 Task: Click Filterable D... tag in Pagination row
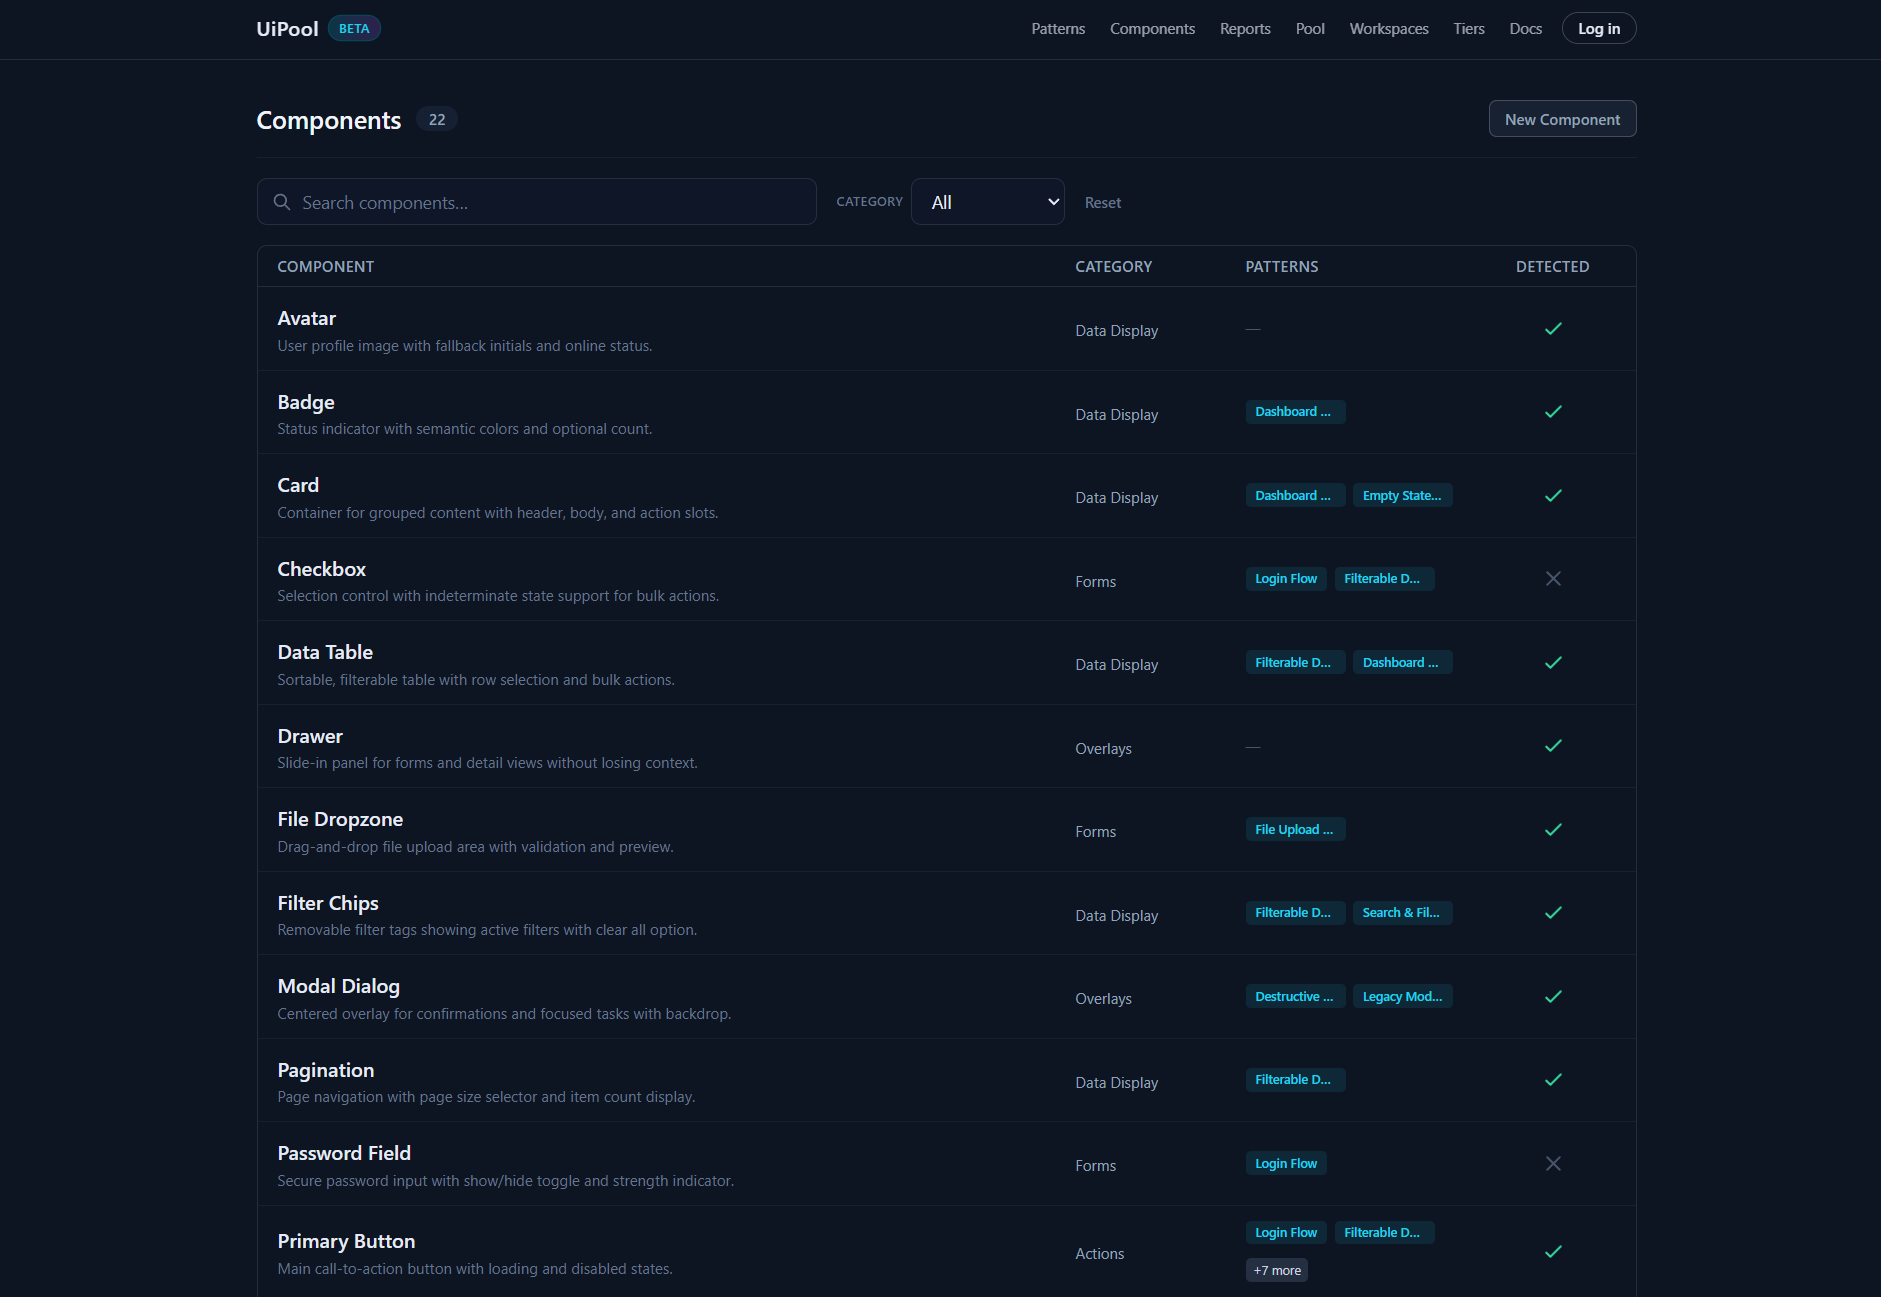[x=1295, y=1080]
